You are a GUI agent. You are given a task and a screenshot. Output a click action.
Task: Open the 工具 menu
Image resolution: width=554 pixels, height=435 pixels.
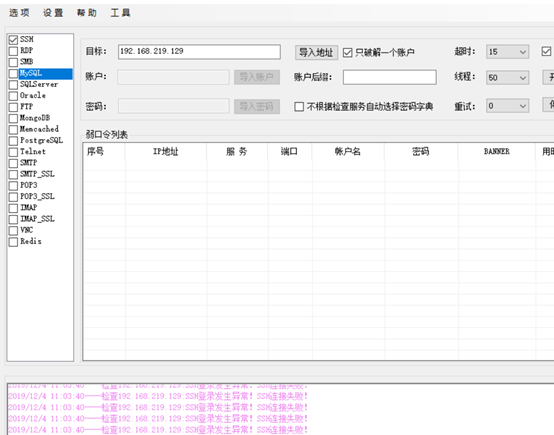pyautogui.click(x=120, y=13)
